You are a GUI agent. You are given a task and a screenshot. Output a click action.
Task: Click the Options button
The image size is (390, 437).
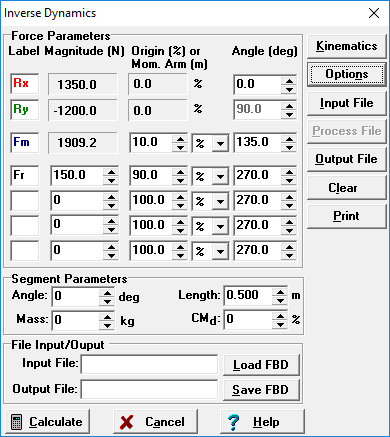pyautogui.click(x=347, y=74)
